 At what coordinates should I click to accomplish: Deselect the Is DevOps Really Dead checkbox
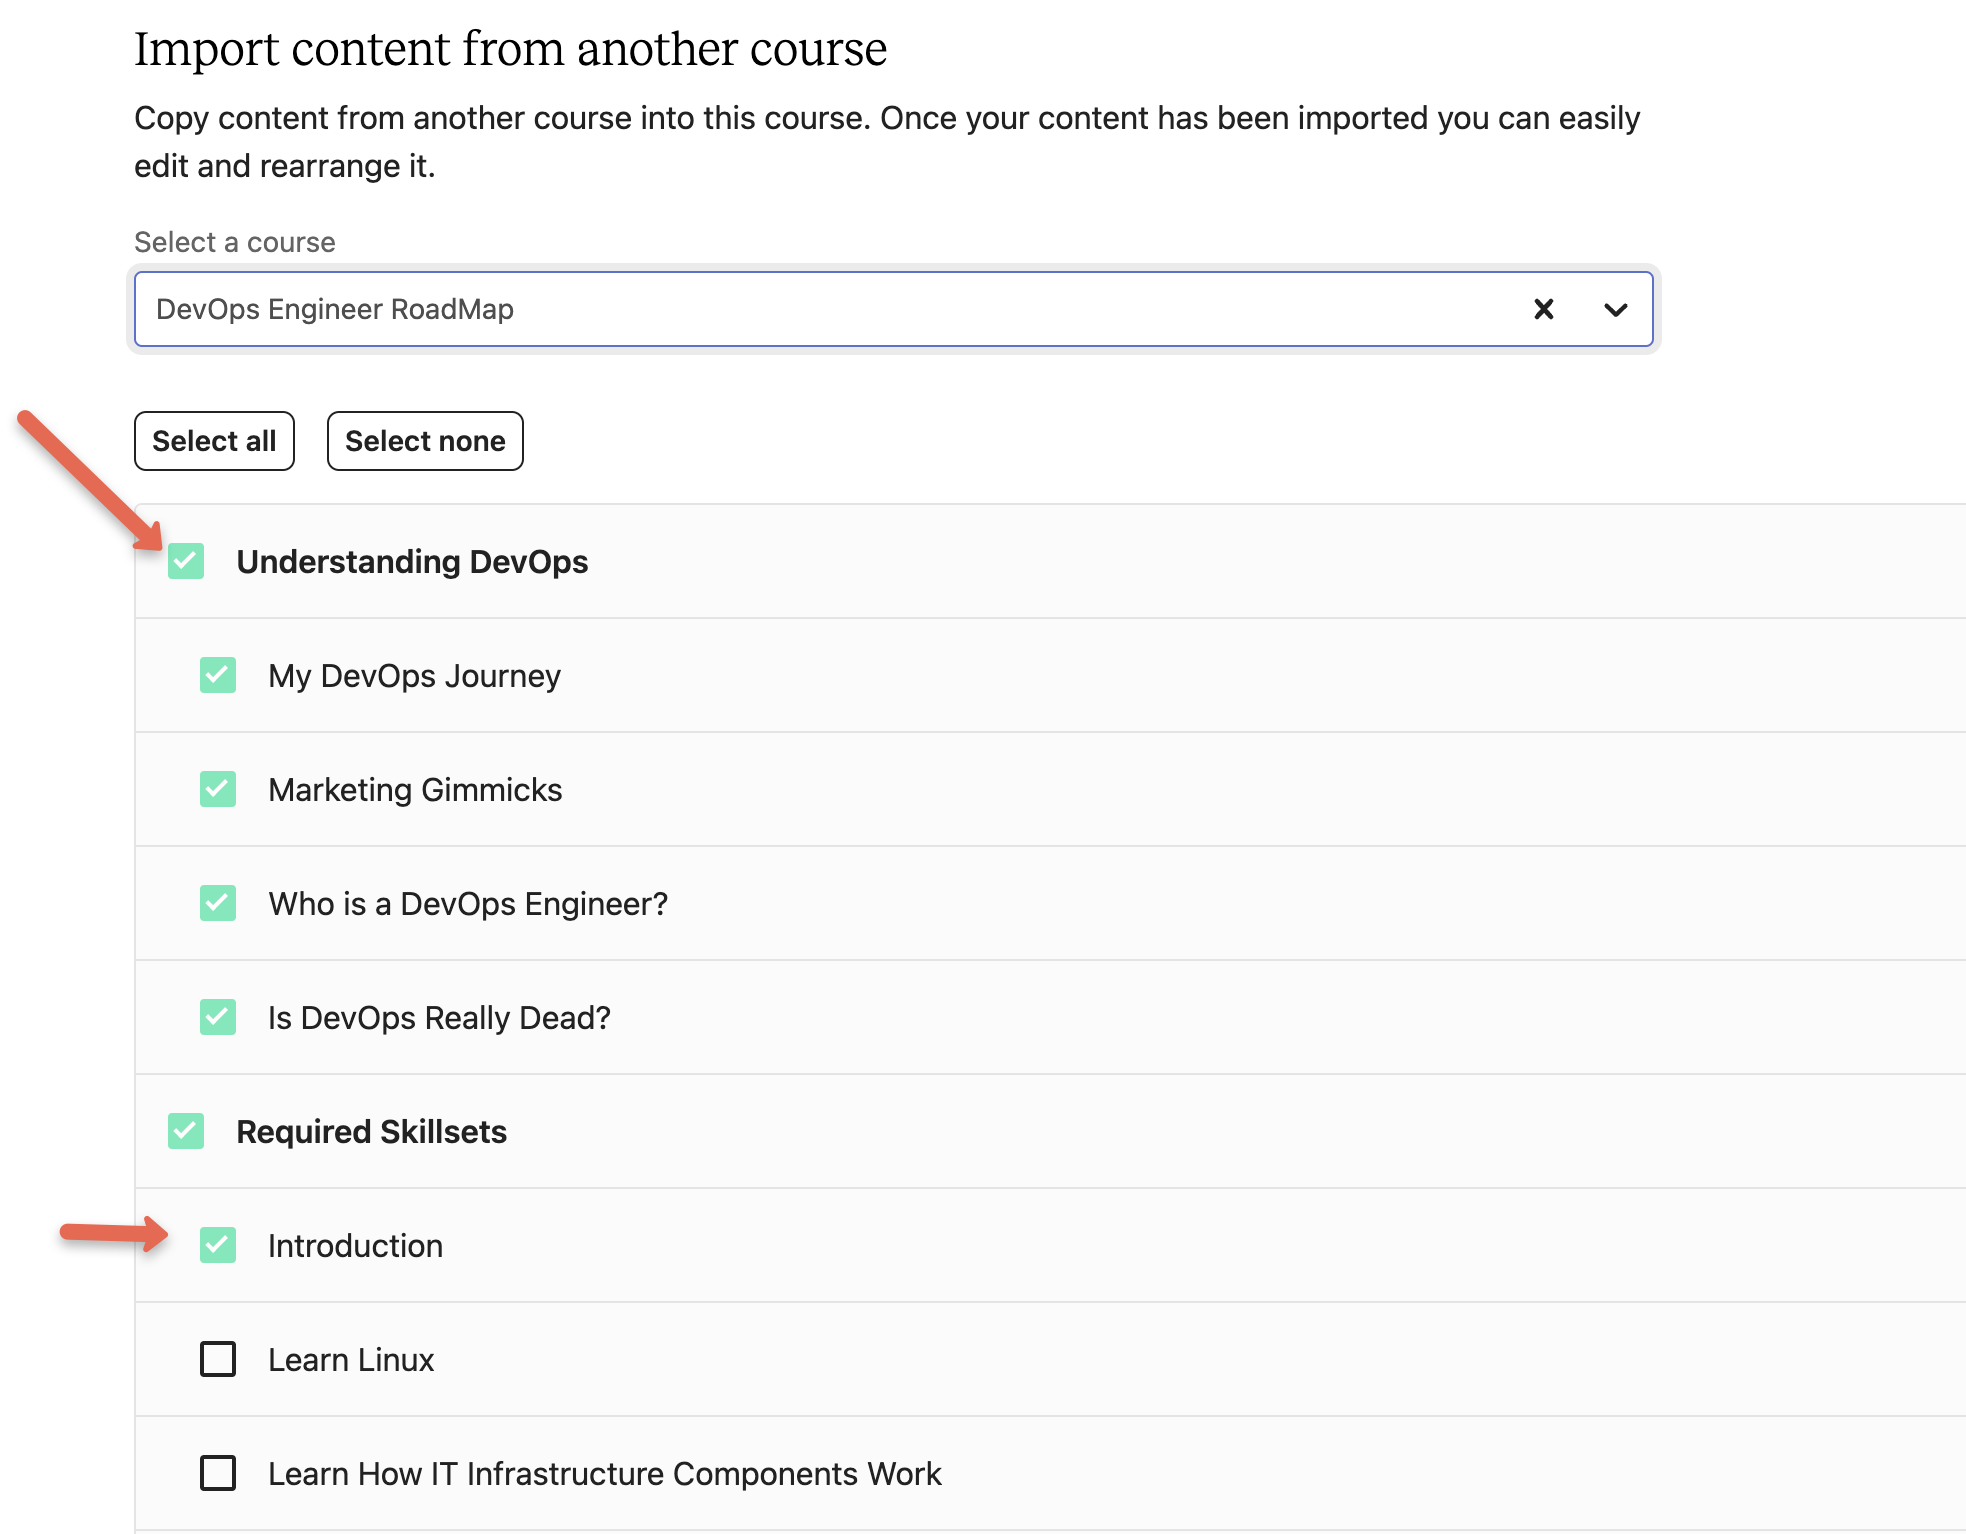218,1017
